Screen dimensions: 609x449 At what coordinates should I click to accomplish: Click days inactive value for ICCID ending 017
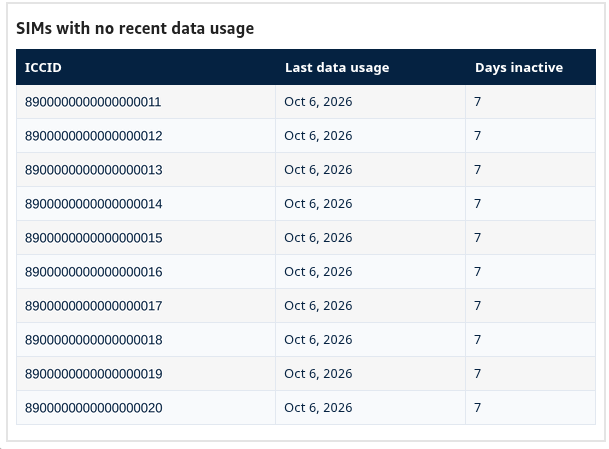tap(478, 306)
